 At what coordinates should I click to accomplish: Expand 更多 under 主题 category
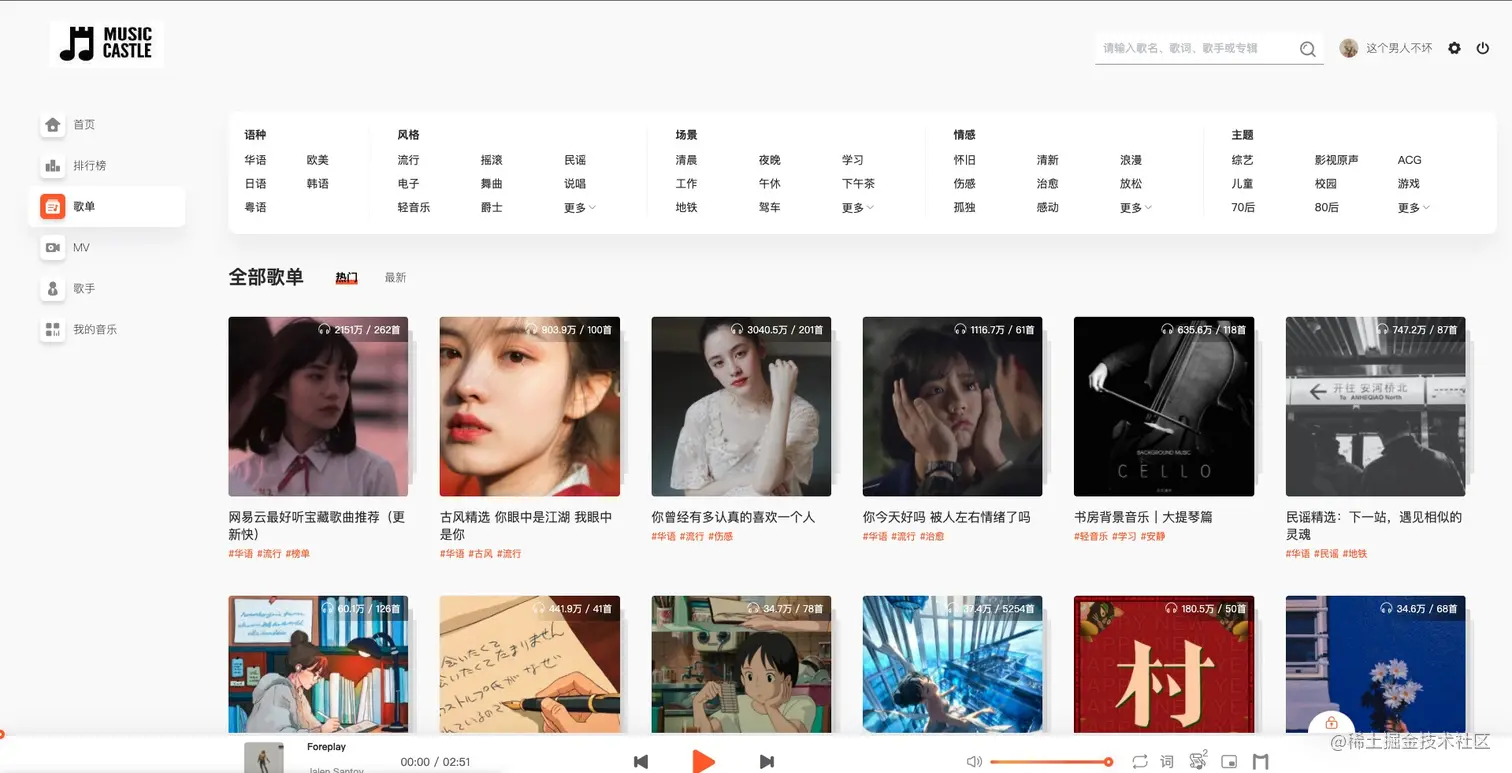[x=1414, y=208]
